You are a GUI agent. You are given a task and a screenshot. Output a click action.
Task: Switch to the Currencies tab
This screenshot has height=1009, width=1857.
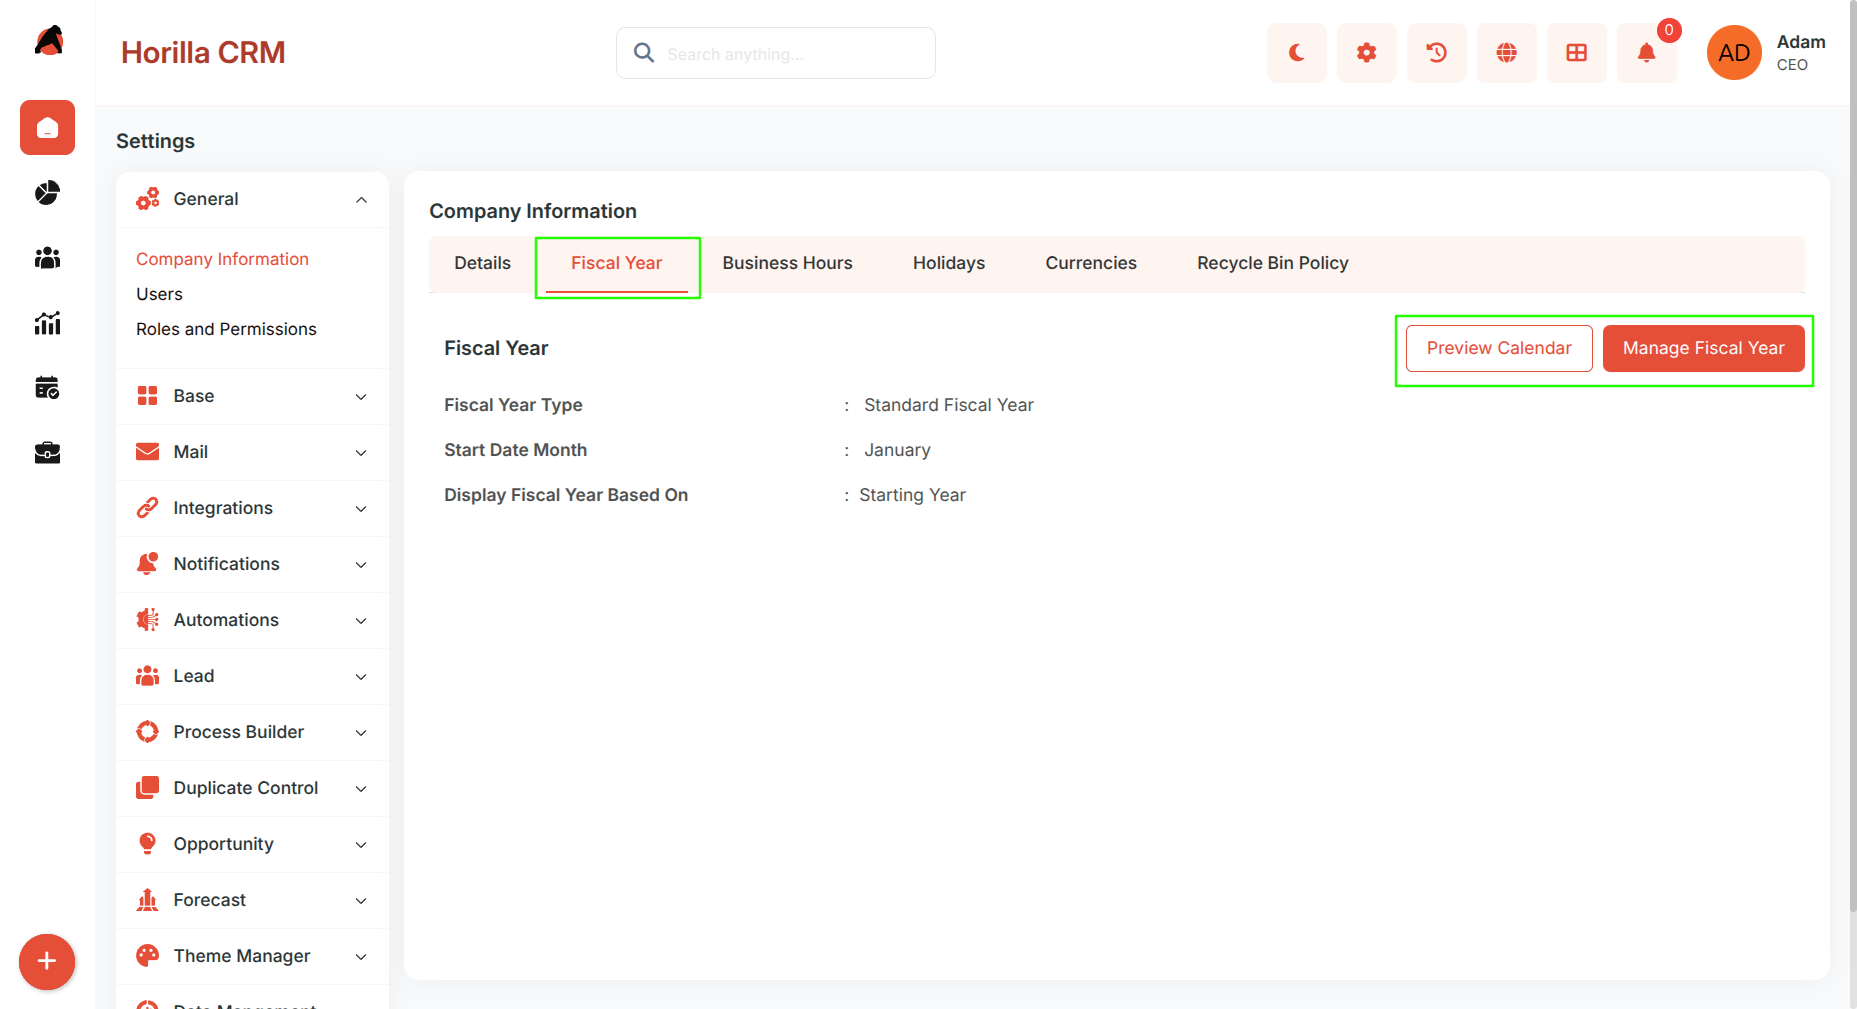click(1091, 263)
